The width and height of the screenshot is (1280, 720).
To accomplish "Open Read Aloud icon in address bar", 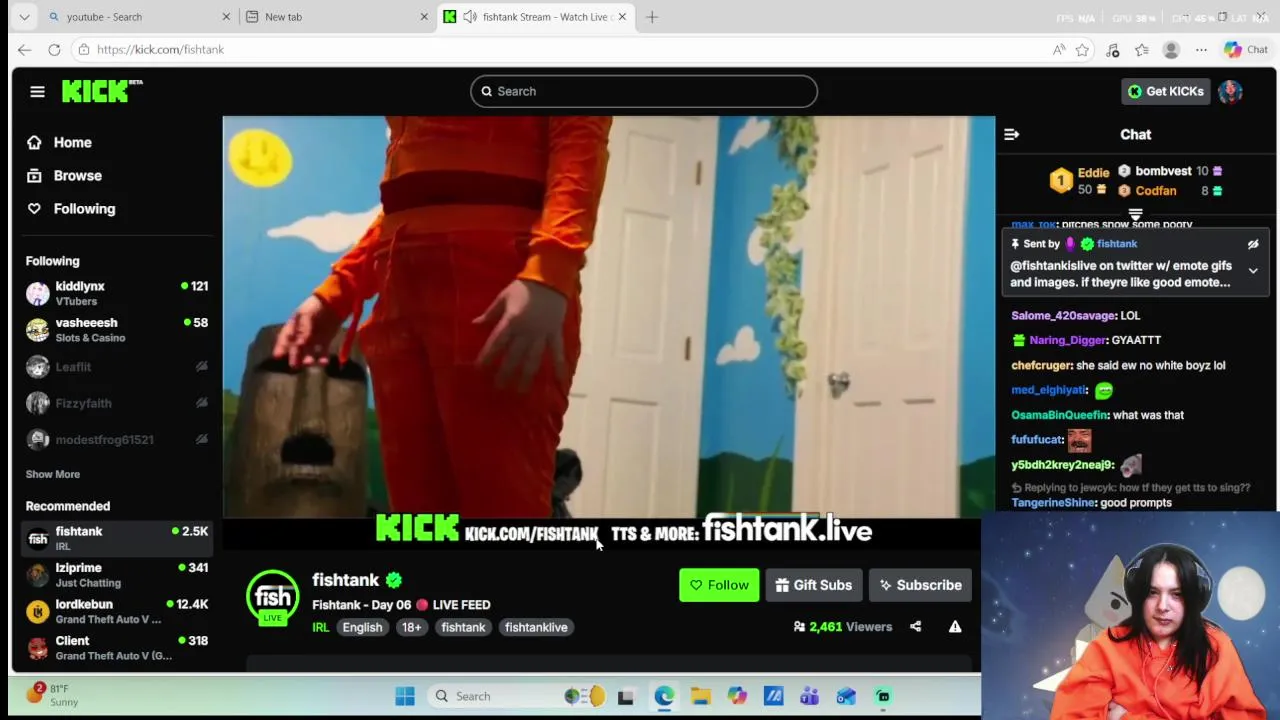I will click(1059, 50).
